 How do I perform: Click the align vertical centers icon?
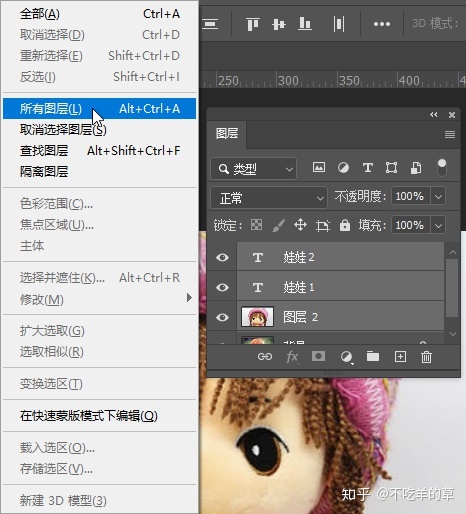279,24
